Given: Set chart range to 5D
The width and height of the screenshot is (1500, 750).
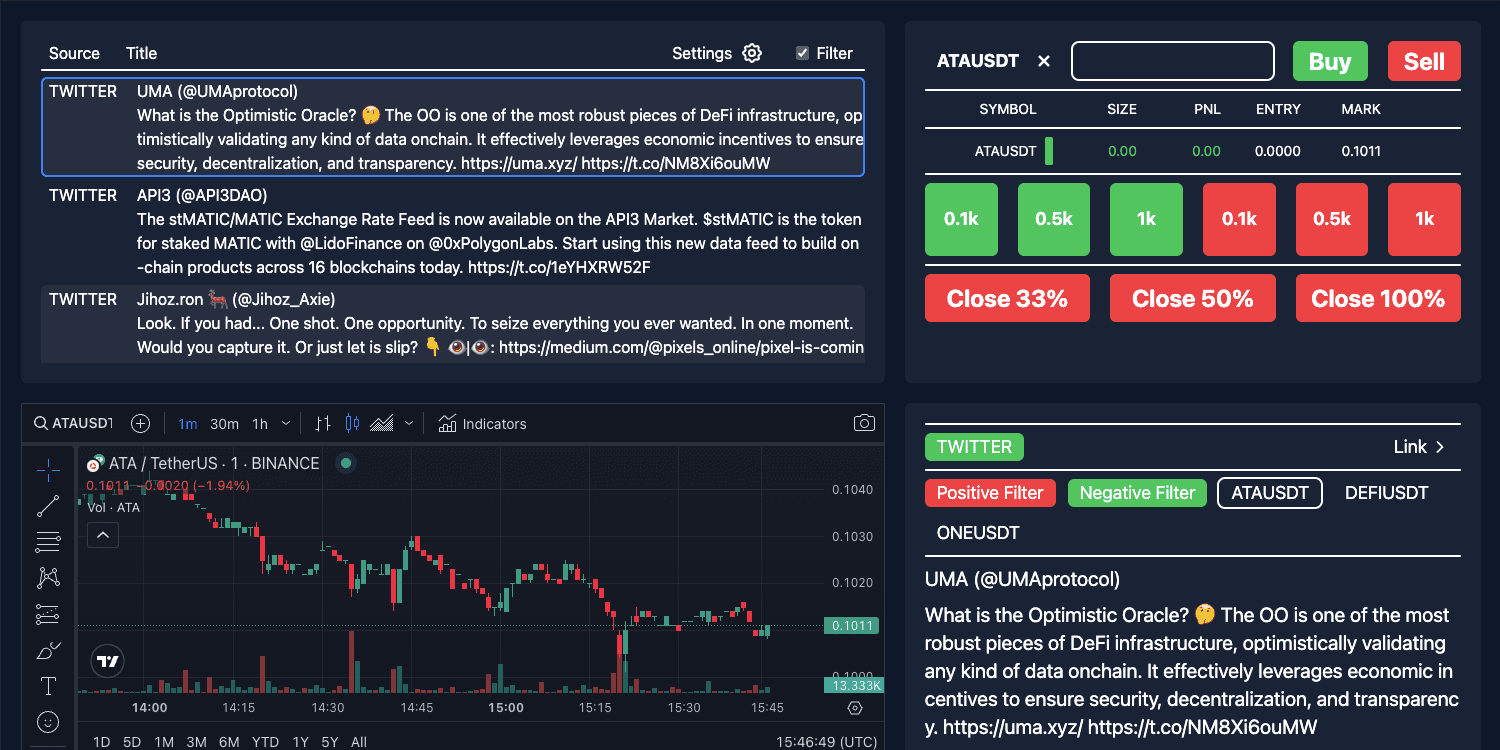Looking at the screenshot, I should pos(132,742).
